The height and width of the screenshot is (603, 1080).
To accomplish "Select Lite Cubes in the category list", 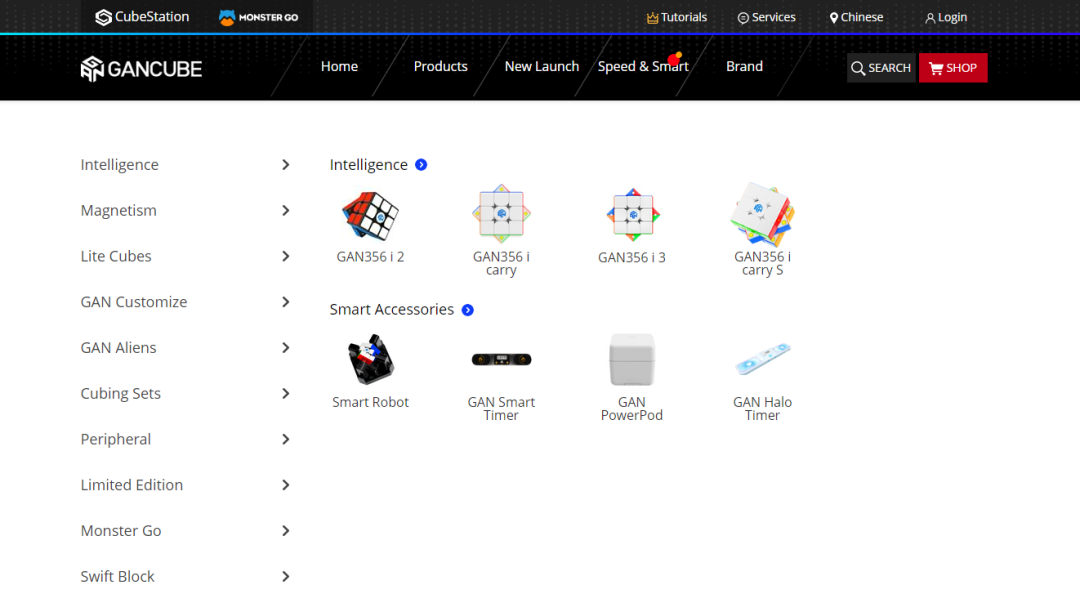I will tap(116, 256).
